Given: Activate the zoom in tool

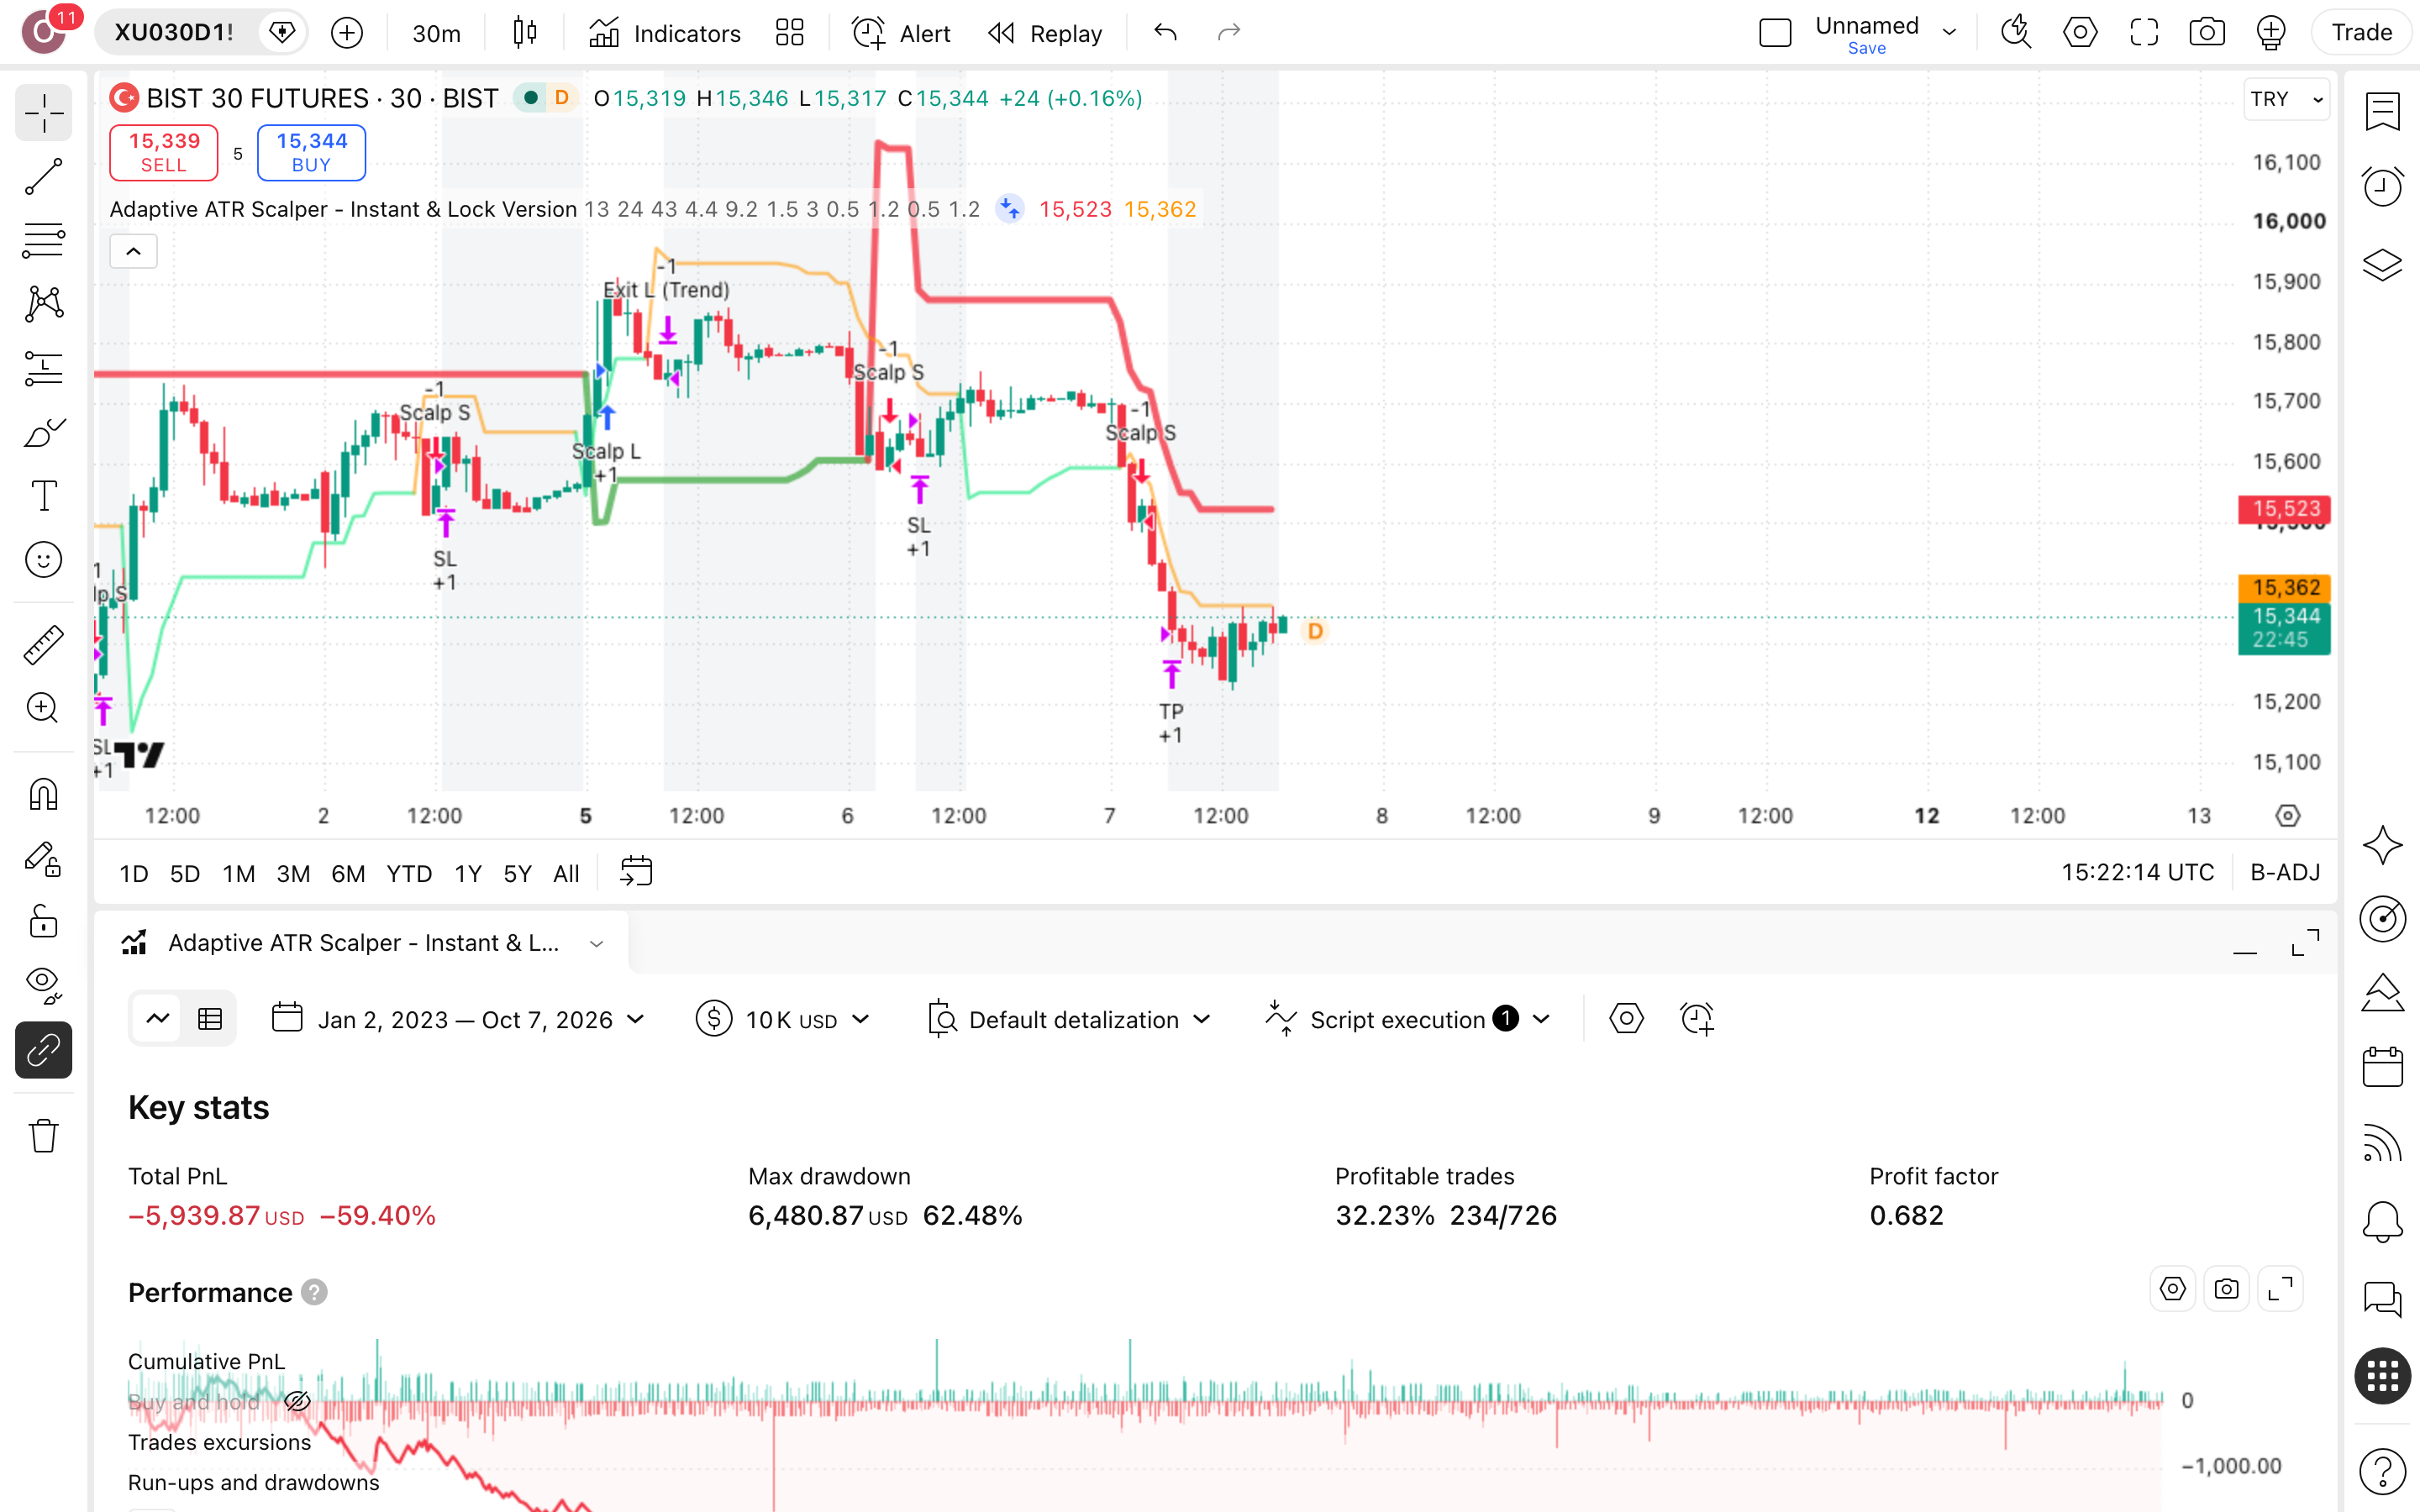Looking at the screenshot, I should click(43, 708).
